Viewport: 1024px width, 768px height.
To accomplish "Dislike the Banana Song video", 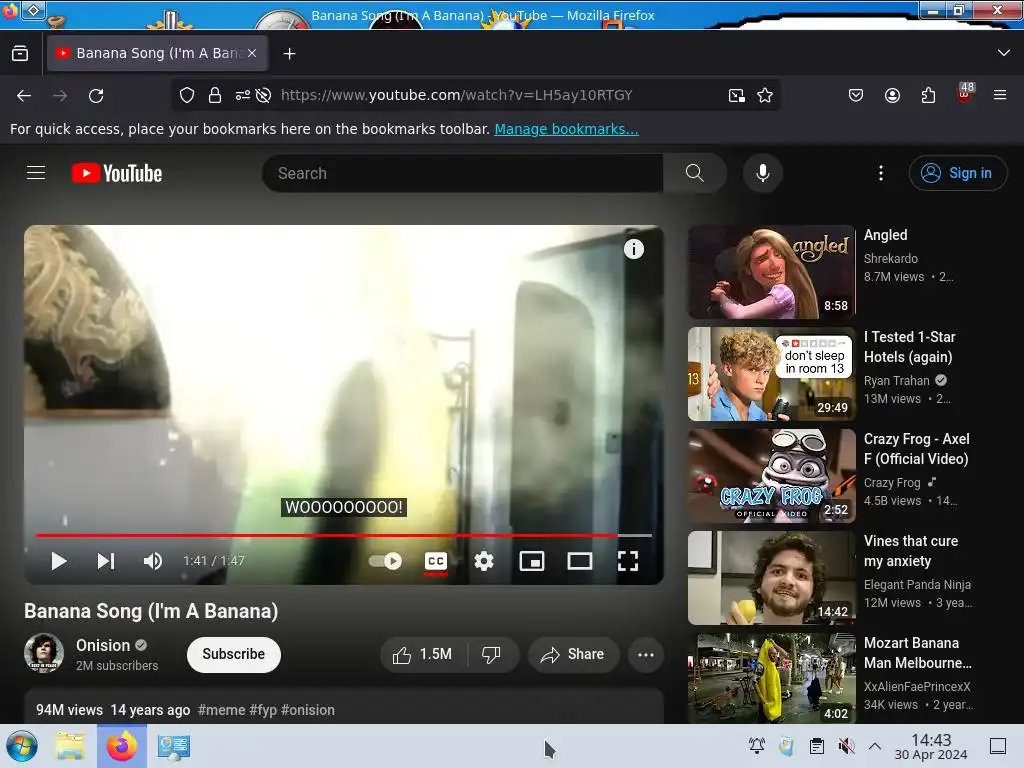I will 491,654.
